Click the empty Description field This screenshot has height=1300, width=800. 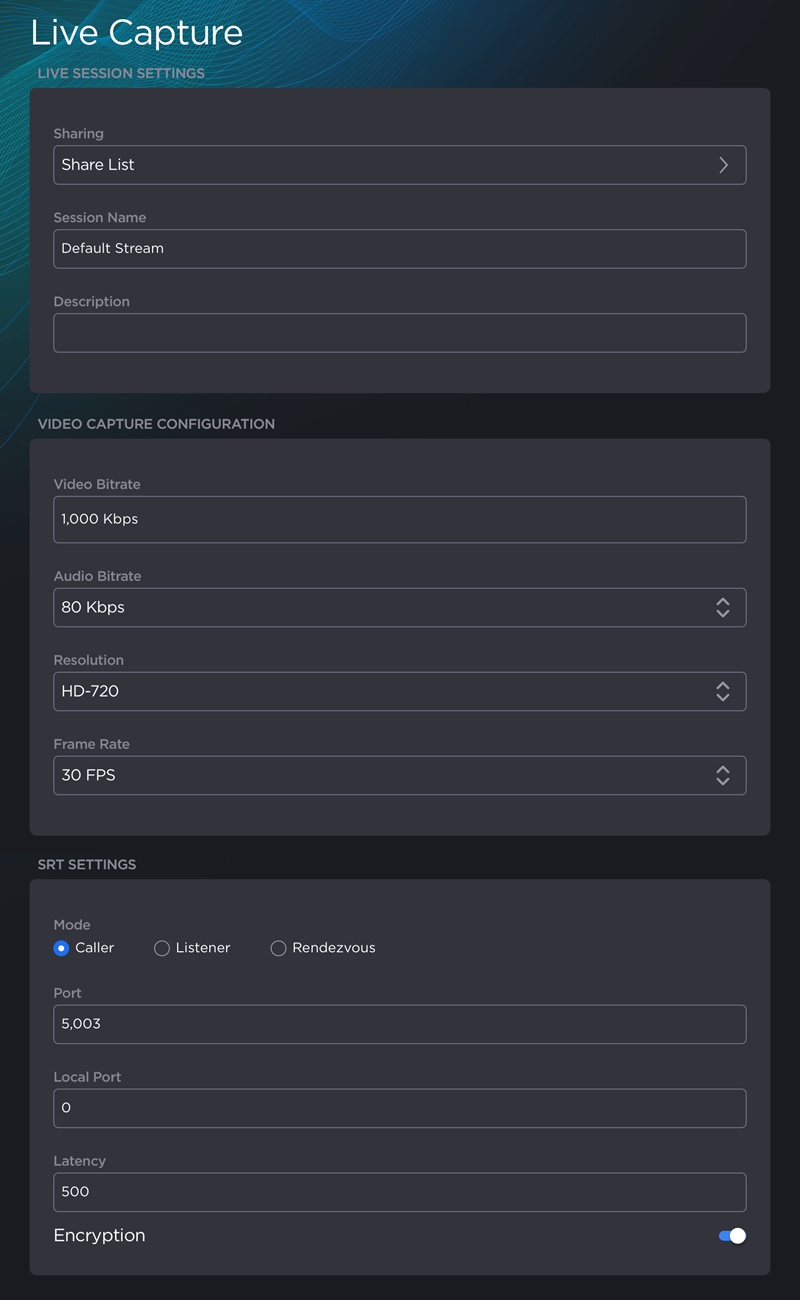(400, 333)
